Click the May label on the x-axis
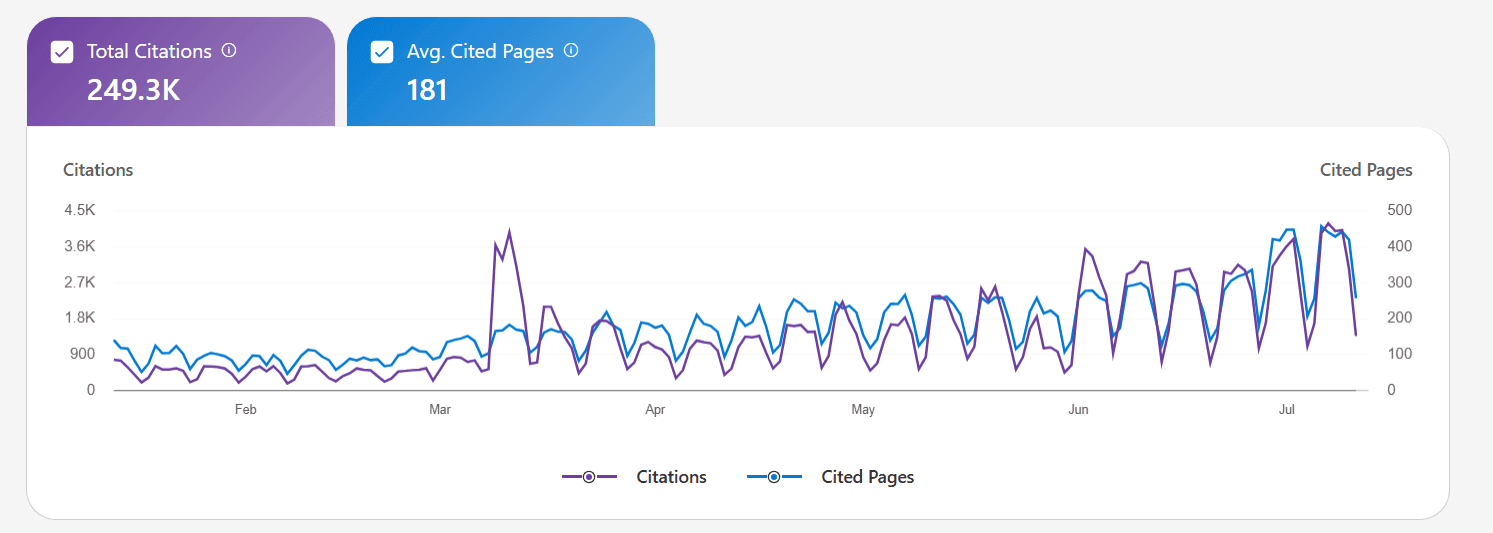1493x533 pixels. coord(863,410)
